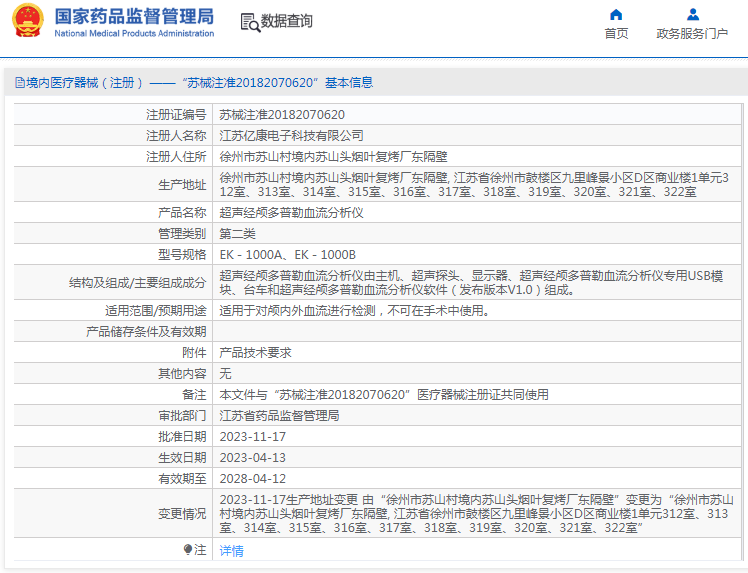Screen dimensions: 748x573
Task: Select effective date 2023-04-13
Action: (x=253, y=458)
